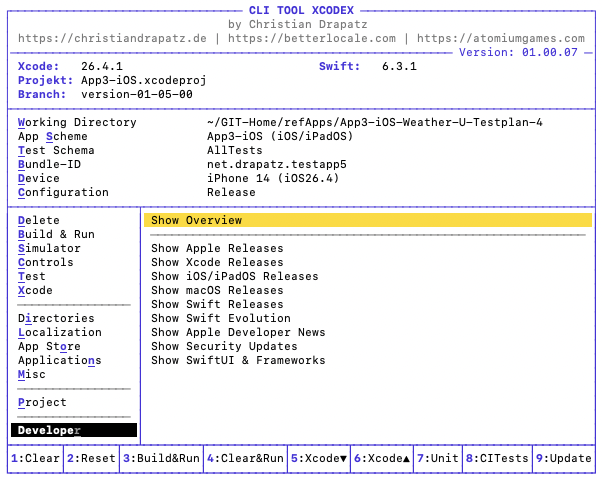Click the by Christian Drapatz author line
The width and height of the screenshot is (602, 479).
[298, 24]
